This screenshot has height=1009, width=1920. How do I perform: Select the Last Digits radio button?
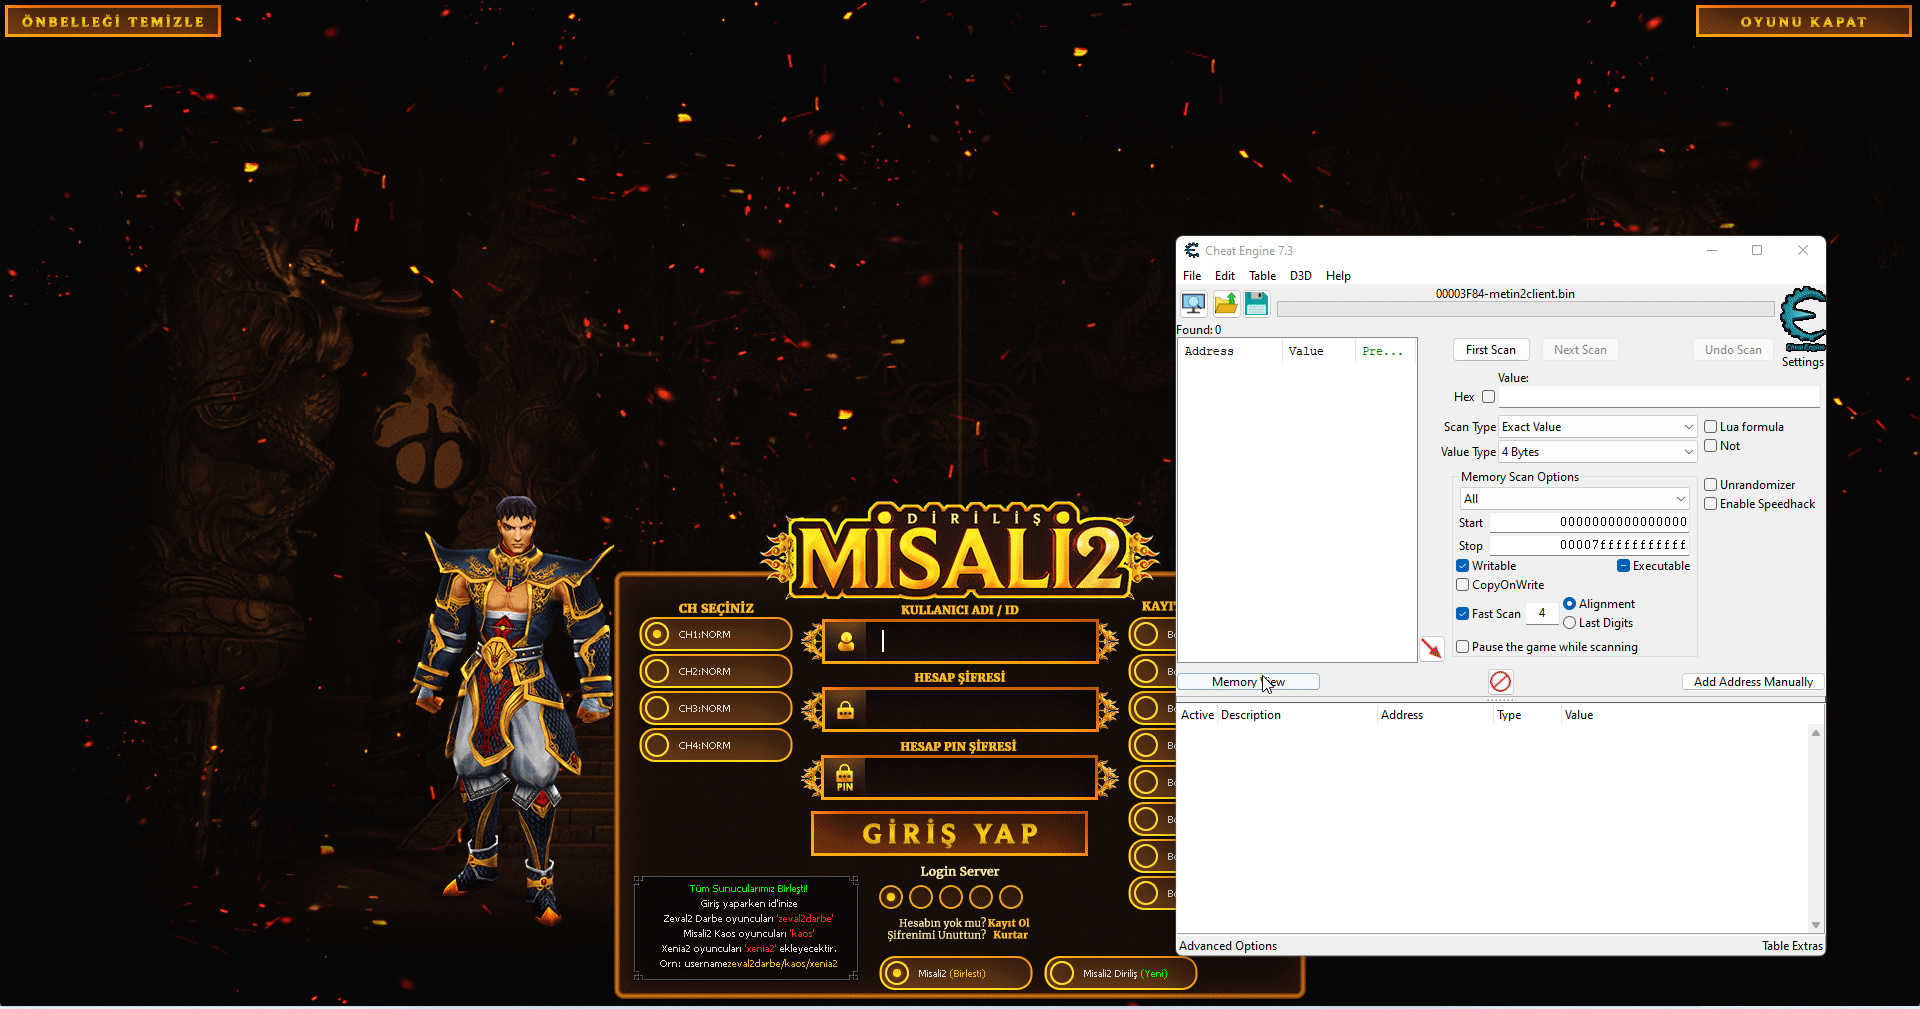point(1570,623)
